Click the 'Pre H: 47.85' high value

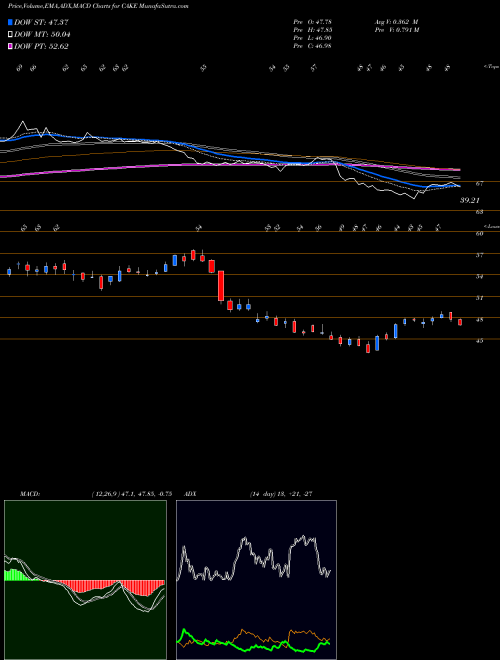pos(313,29)
